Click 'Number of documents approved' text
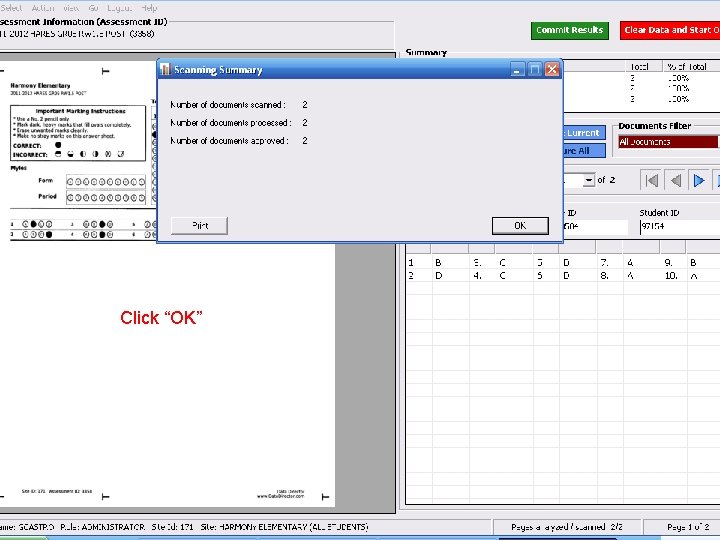This screenshot has width=720, height=540. [x=229, y=141]
